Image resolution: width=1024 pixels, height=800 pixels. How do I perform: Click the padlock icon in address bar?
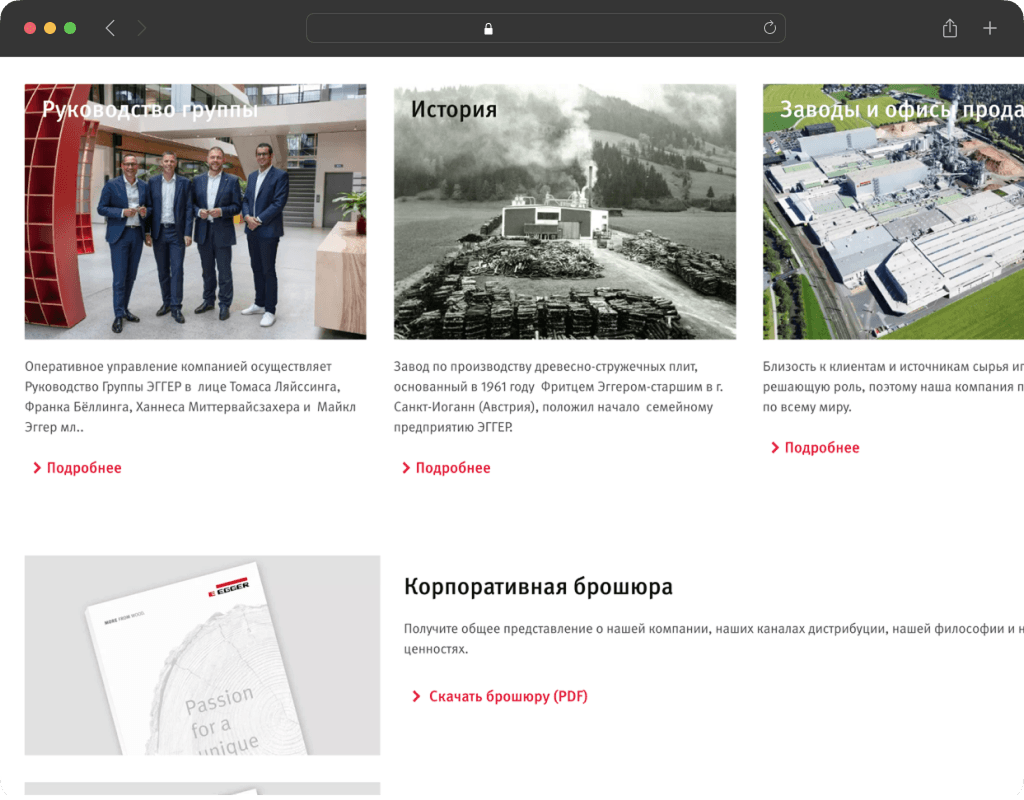(x=488, y=29)
